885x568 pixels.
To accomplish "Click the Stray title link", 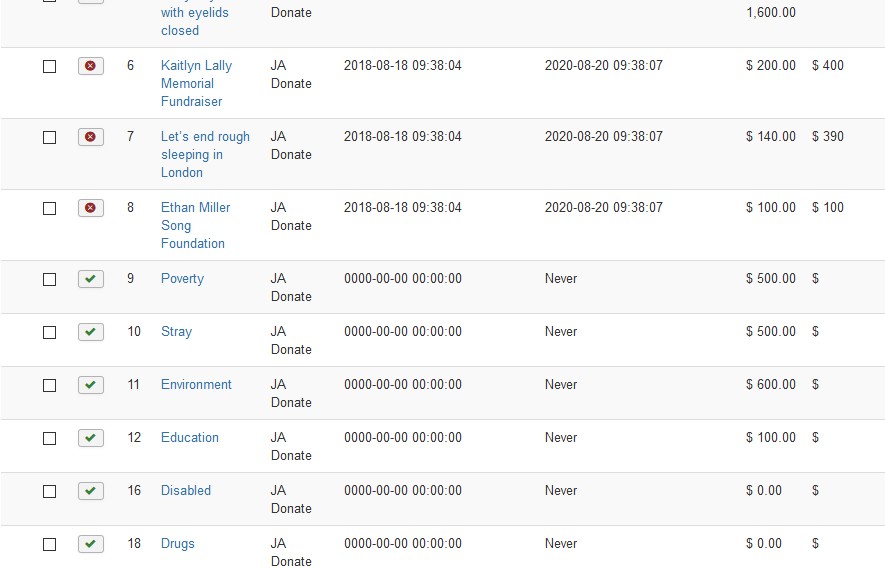I will (176, 331).
